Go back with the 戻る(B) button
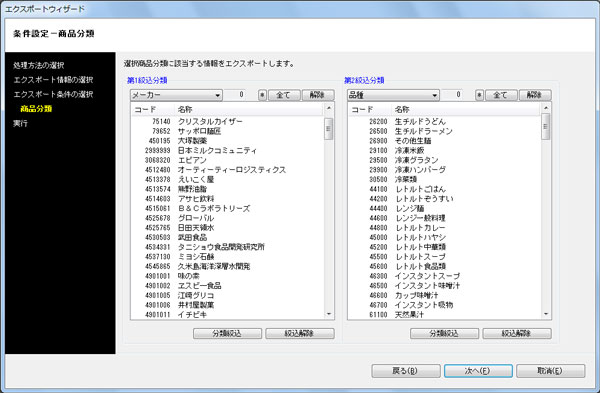Viewport: 600px width, 393px height. click(406, 371)
